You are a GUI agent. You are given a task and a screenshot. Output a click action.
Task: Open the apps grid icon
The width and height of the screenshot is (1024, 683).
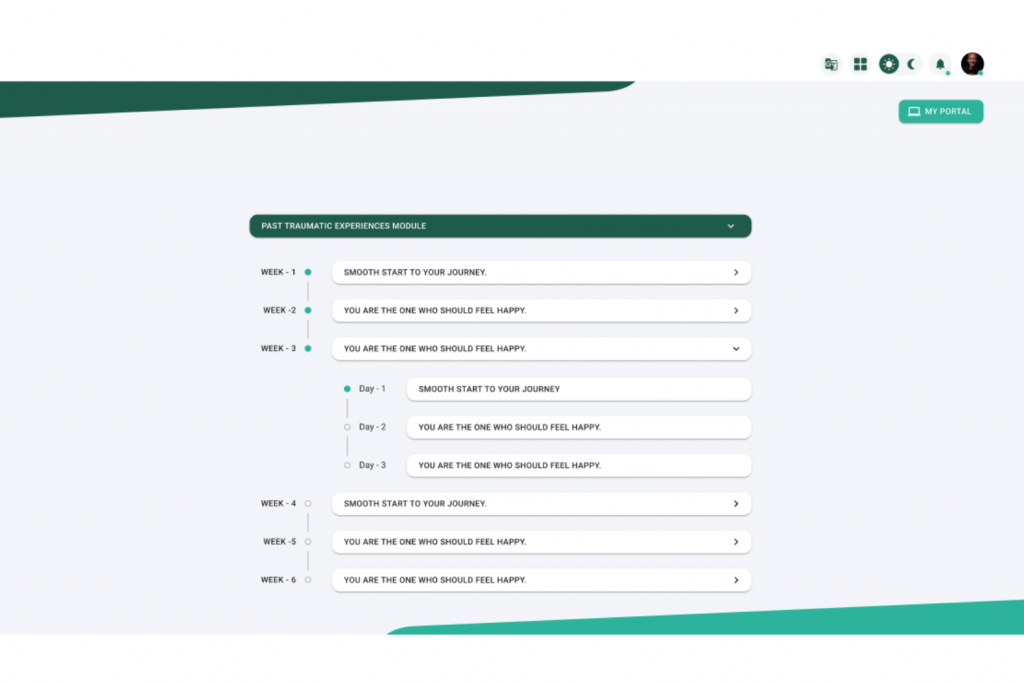pos(860,64)
